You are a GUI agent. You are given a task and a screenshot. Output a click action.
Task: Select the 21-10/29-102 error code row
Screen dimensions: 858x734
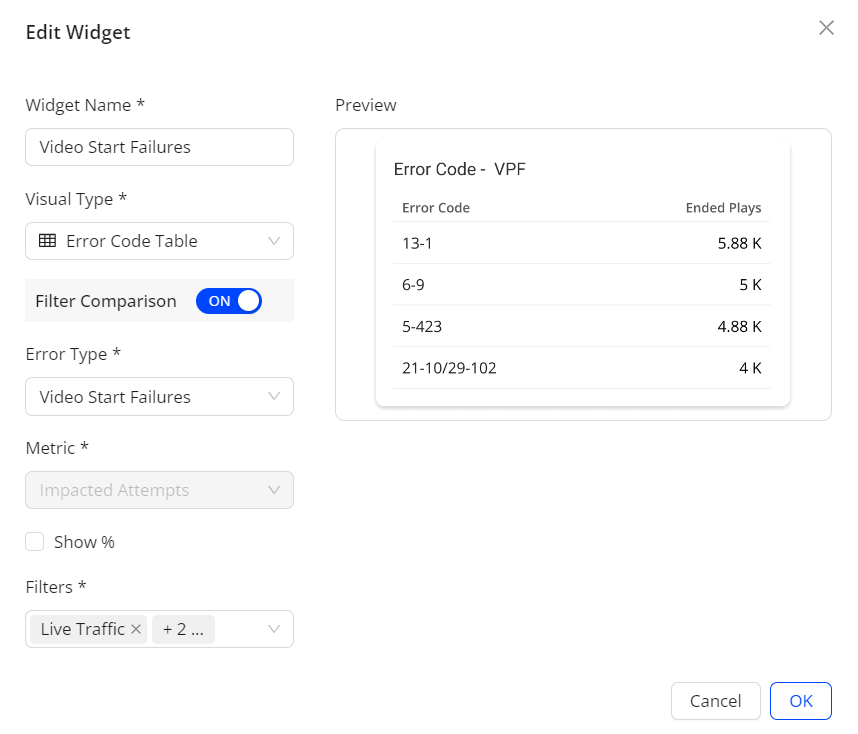581,368
